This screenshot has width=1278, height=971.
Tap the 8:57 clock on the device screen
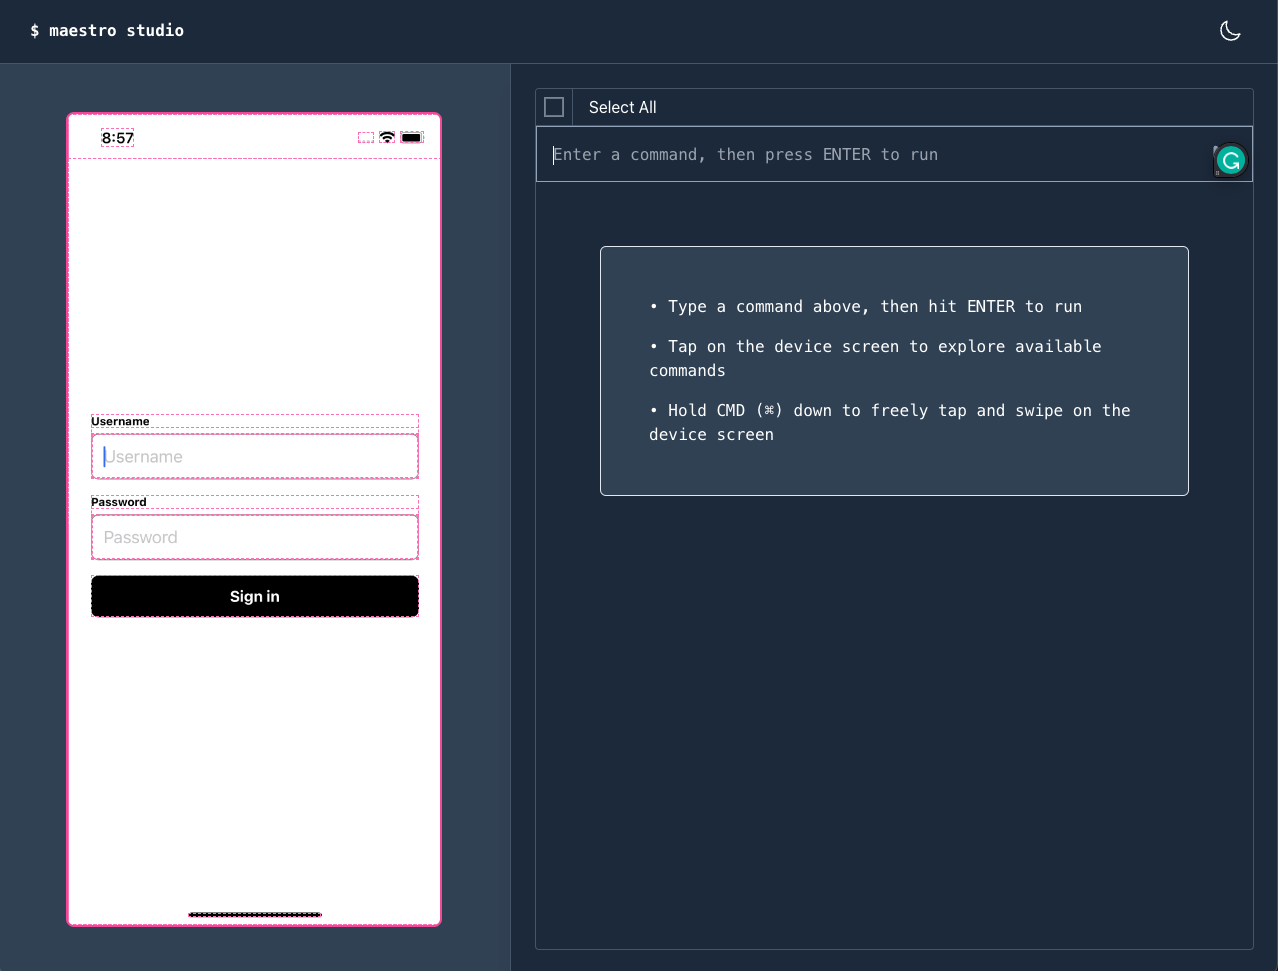click(x=117, y=137)
